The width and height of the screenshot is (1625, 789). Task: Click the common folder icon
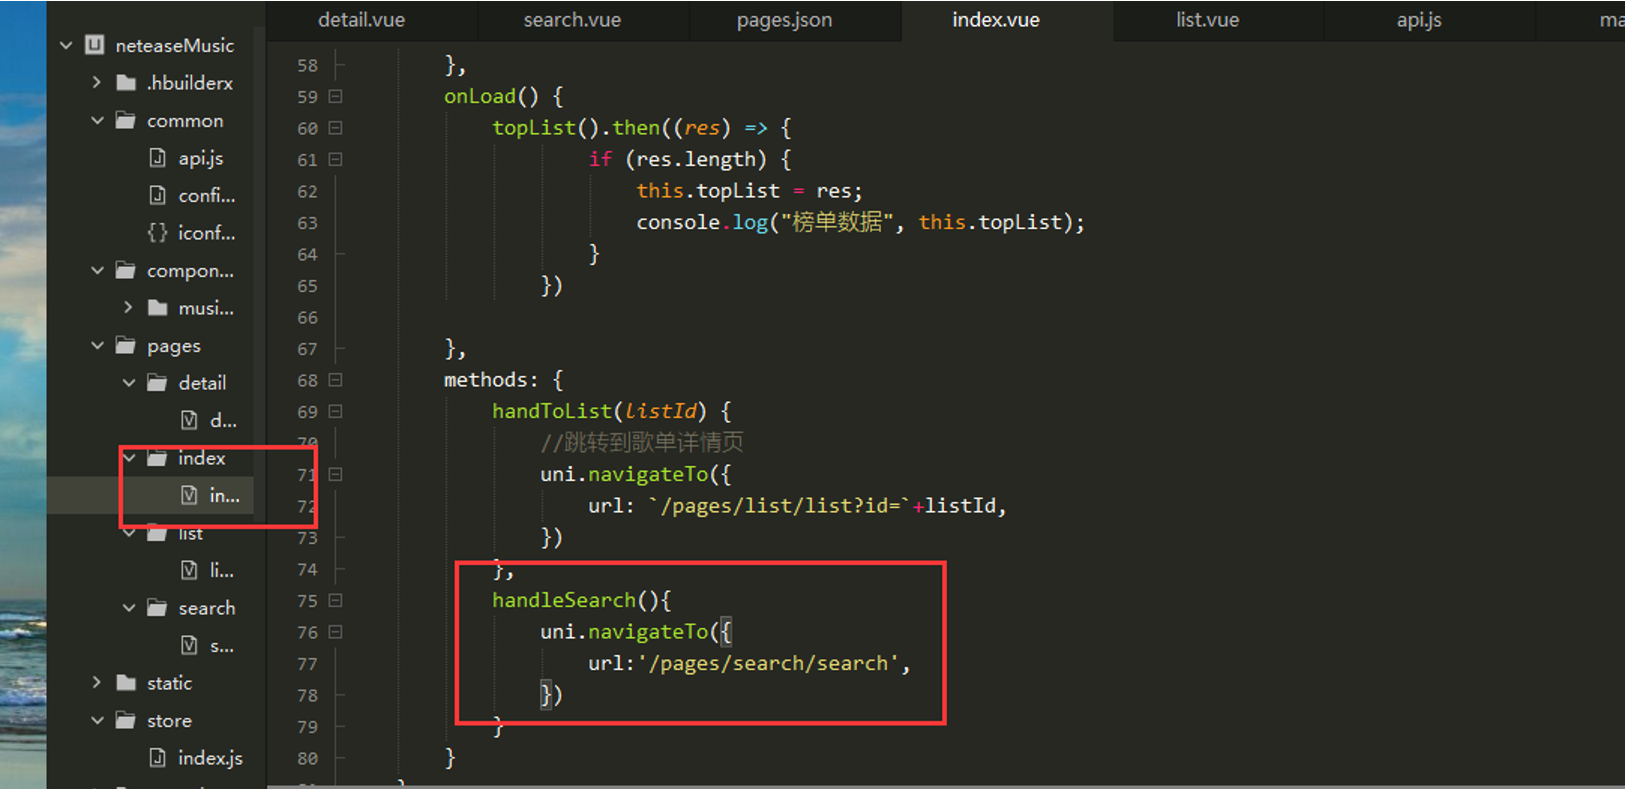[x=126, y=120]
